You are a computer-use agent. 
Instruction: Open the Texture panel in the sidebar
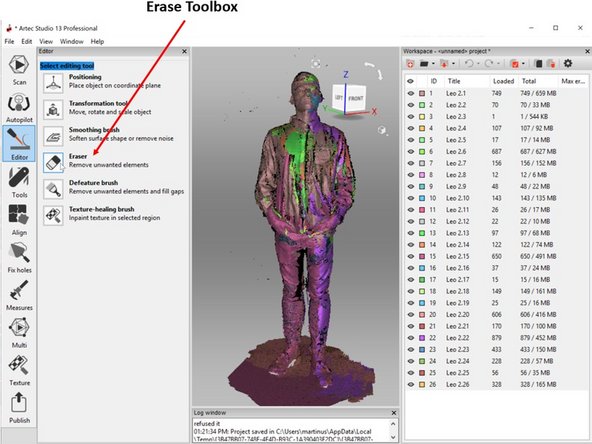(x=19, y=370)
